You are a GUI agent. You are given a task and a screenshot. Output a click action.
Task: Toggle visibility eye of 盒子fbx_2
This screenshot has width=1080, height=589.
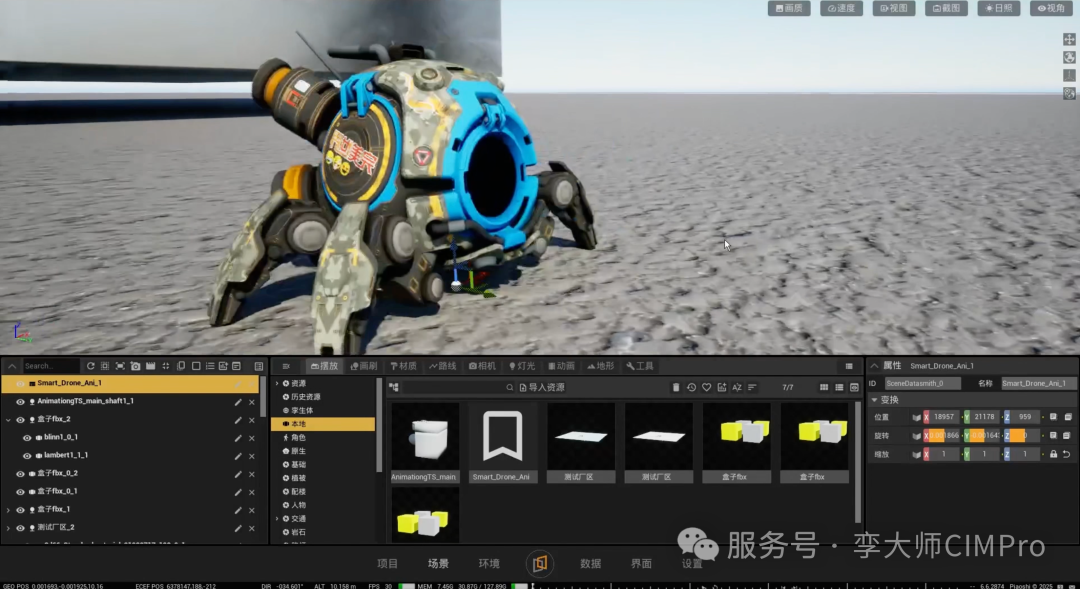click(x=20, y=420)
